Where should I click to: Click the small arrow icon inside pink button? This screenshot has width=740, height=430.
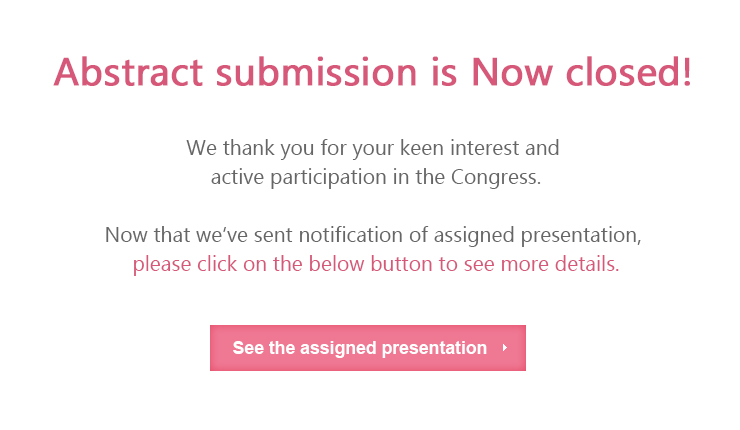pyautogui.click(x=505, y=348)
